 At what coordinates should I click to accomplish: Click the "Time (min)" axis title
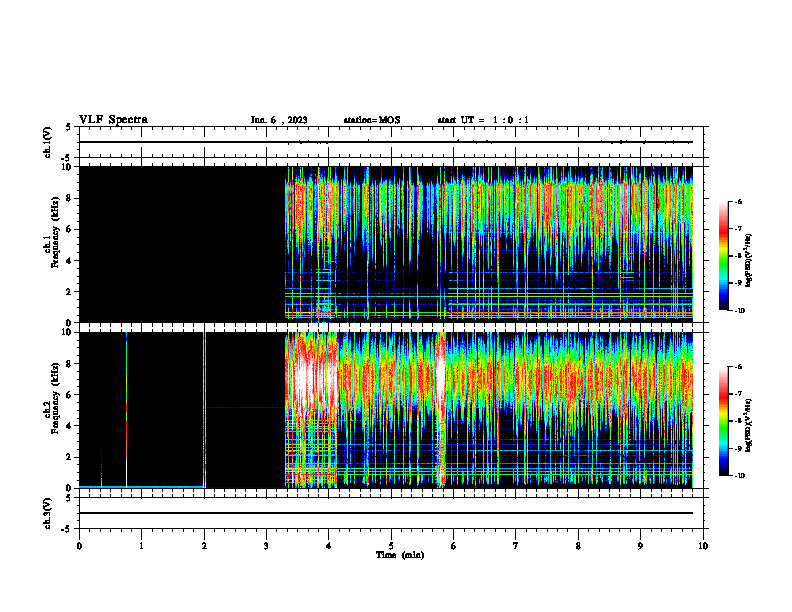pyautogui.click(x=400, y=555)
